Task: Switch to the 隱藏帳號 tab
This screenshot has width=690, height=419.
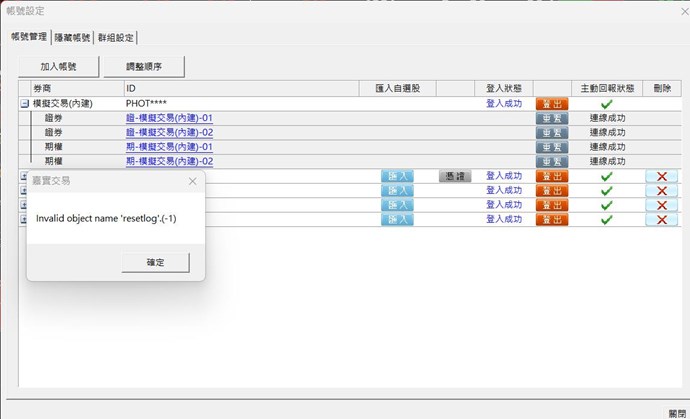Action: click(73, 37)
